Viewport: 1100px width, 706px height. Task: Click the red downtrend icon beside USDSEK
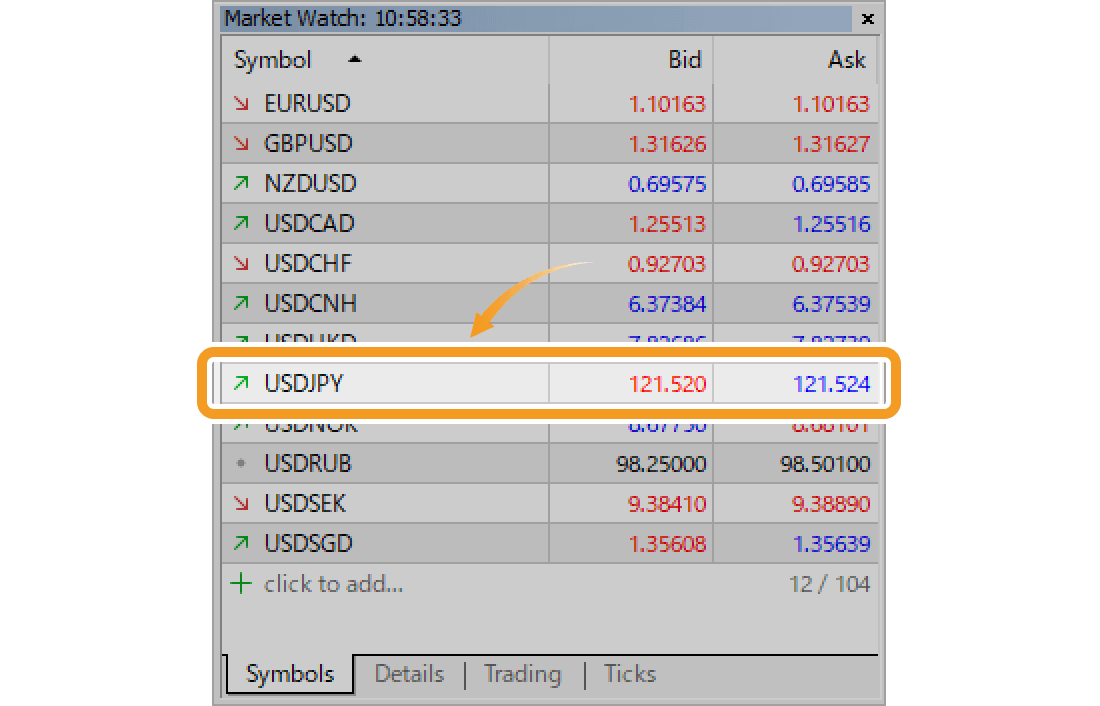pyautogui.click(x=242, y=503)
